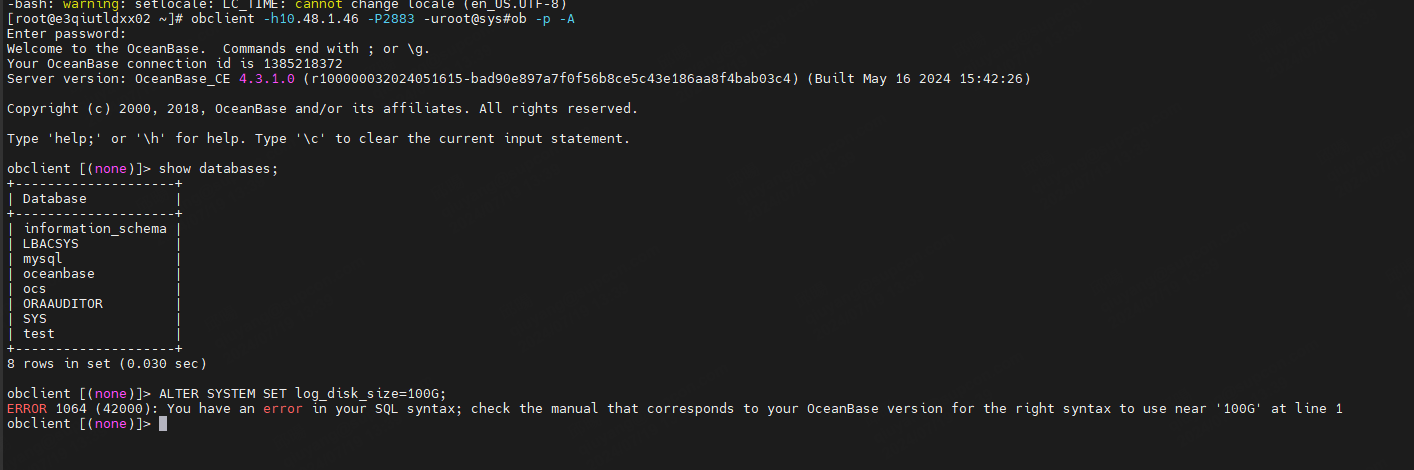This screenshot has width=1414, height=470.
Task: Click the Copyright OceanBase notice line
Action: [x=322, y=108]
